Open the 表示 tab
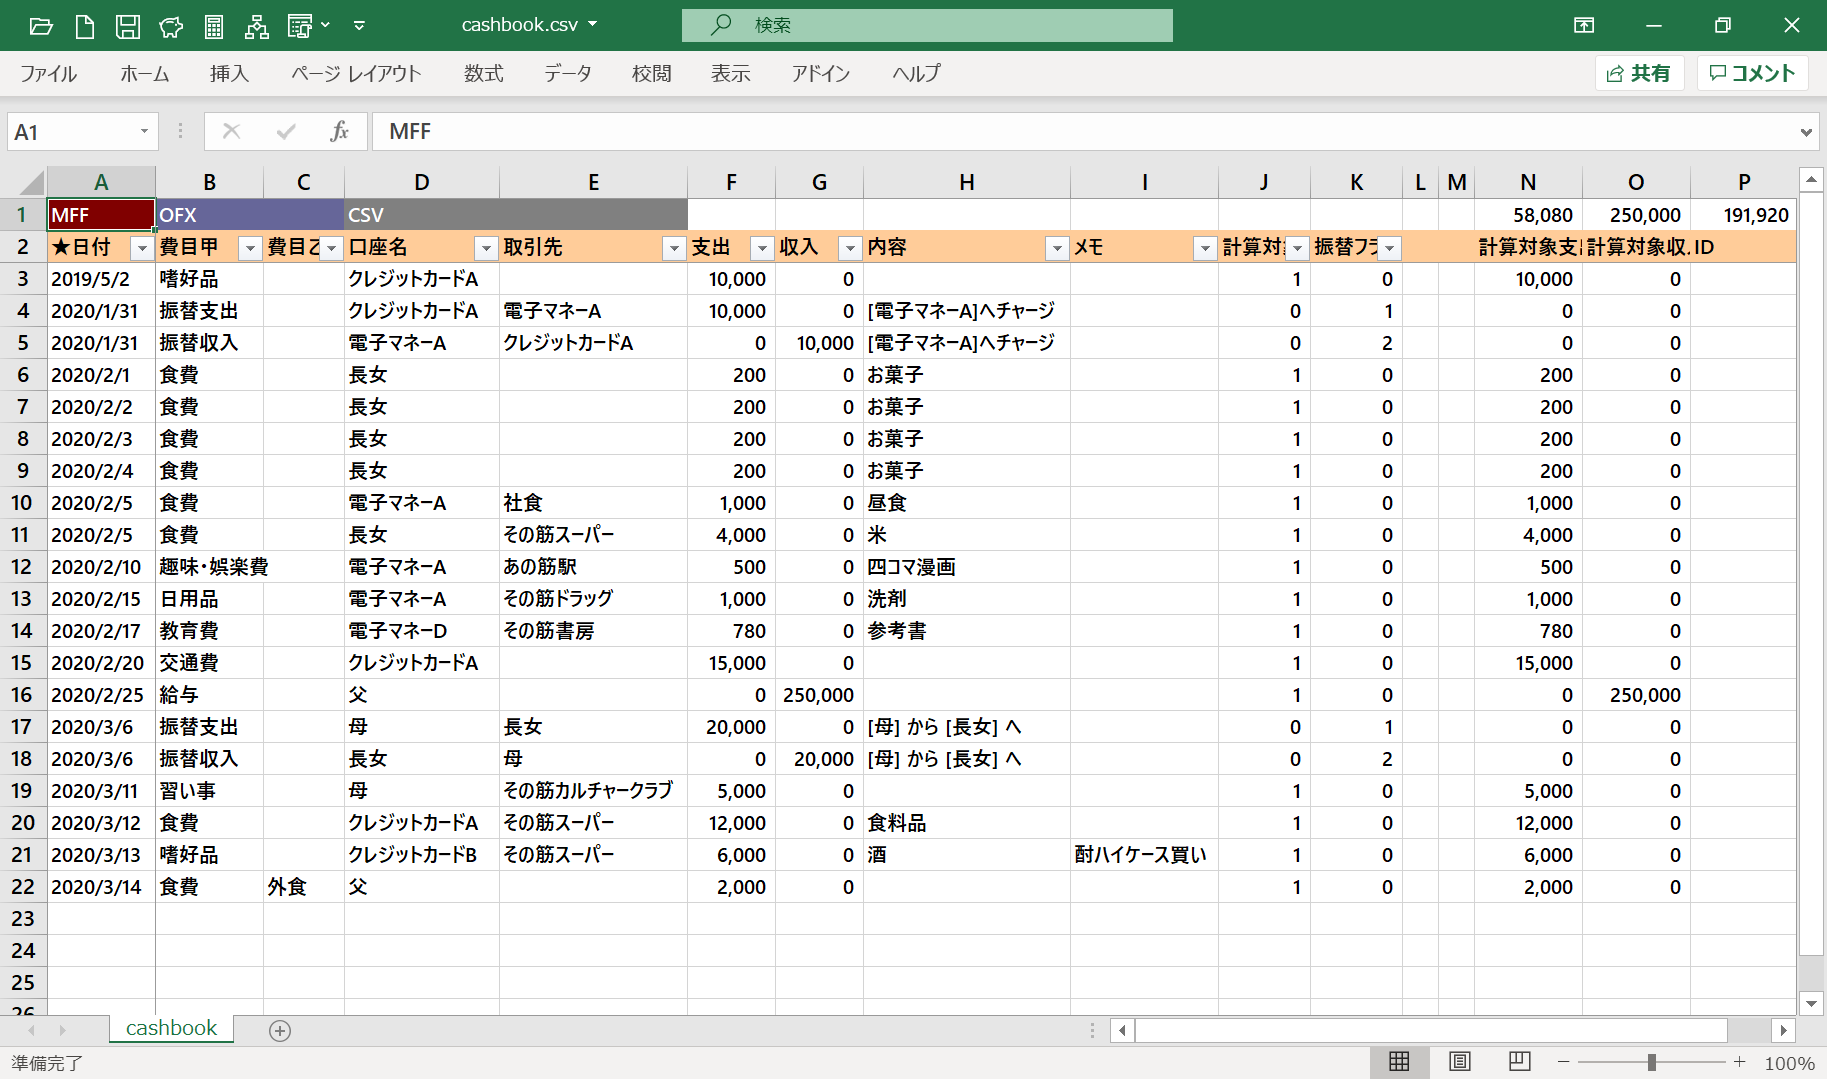 click(x=731, y=73)
